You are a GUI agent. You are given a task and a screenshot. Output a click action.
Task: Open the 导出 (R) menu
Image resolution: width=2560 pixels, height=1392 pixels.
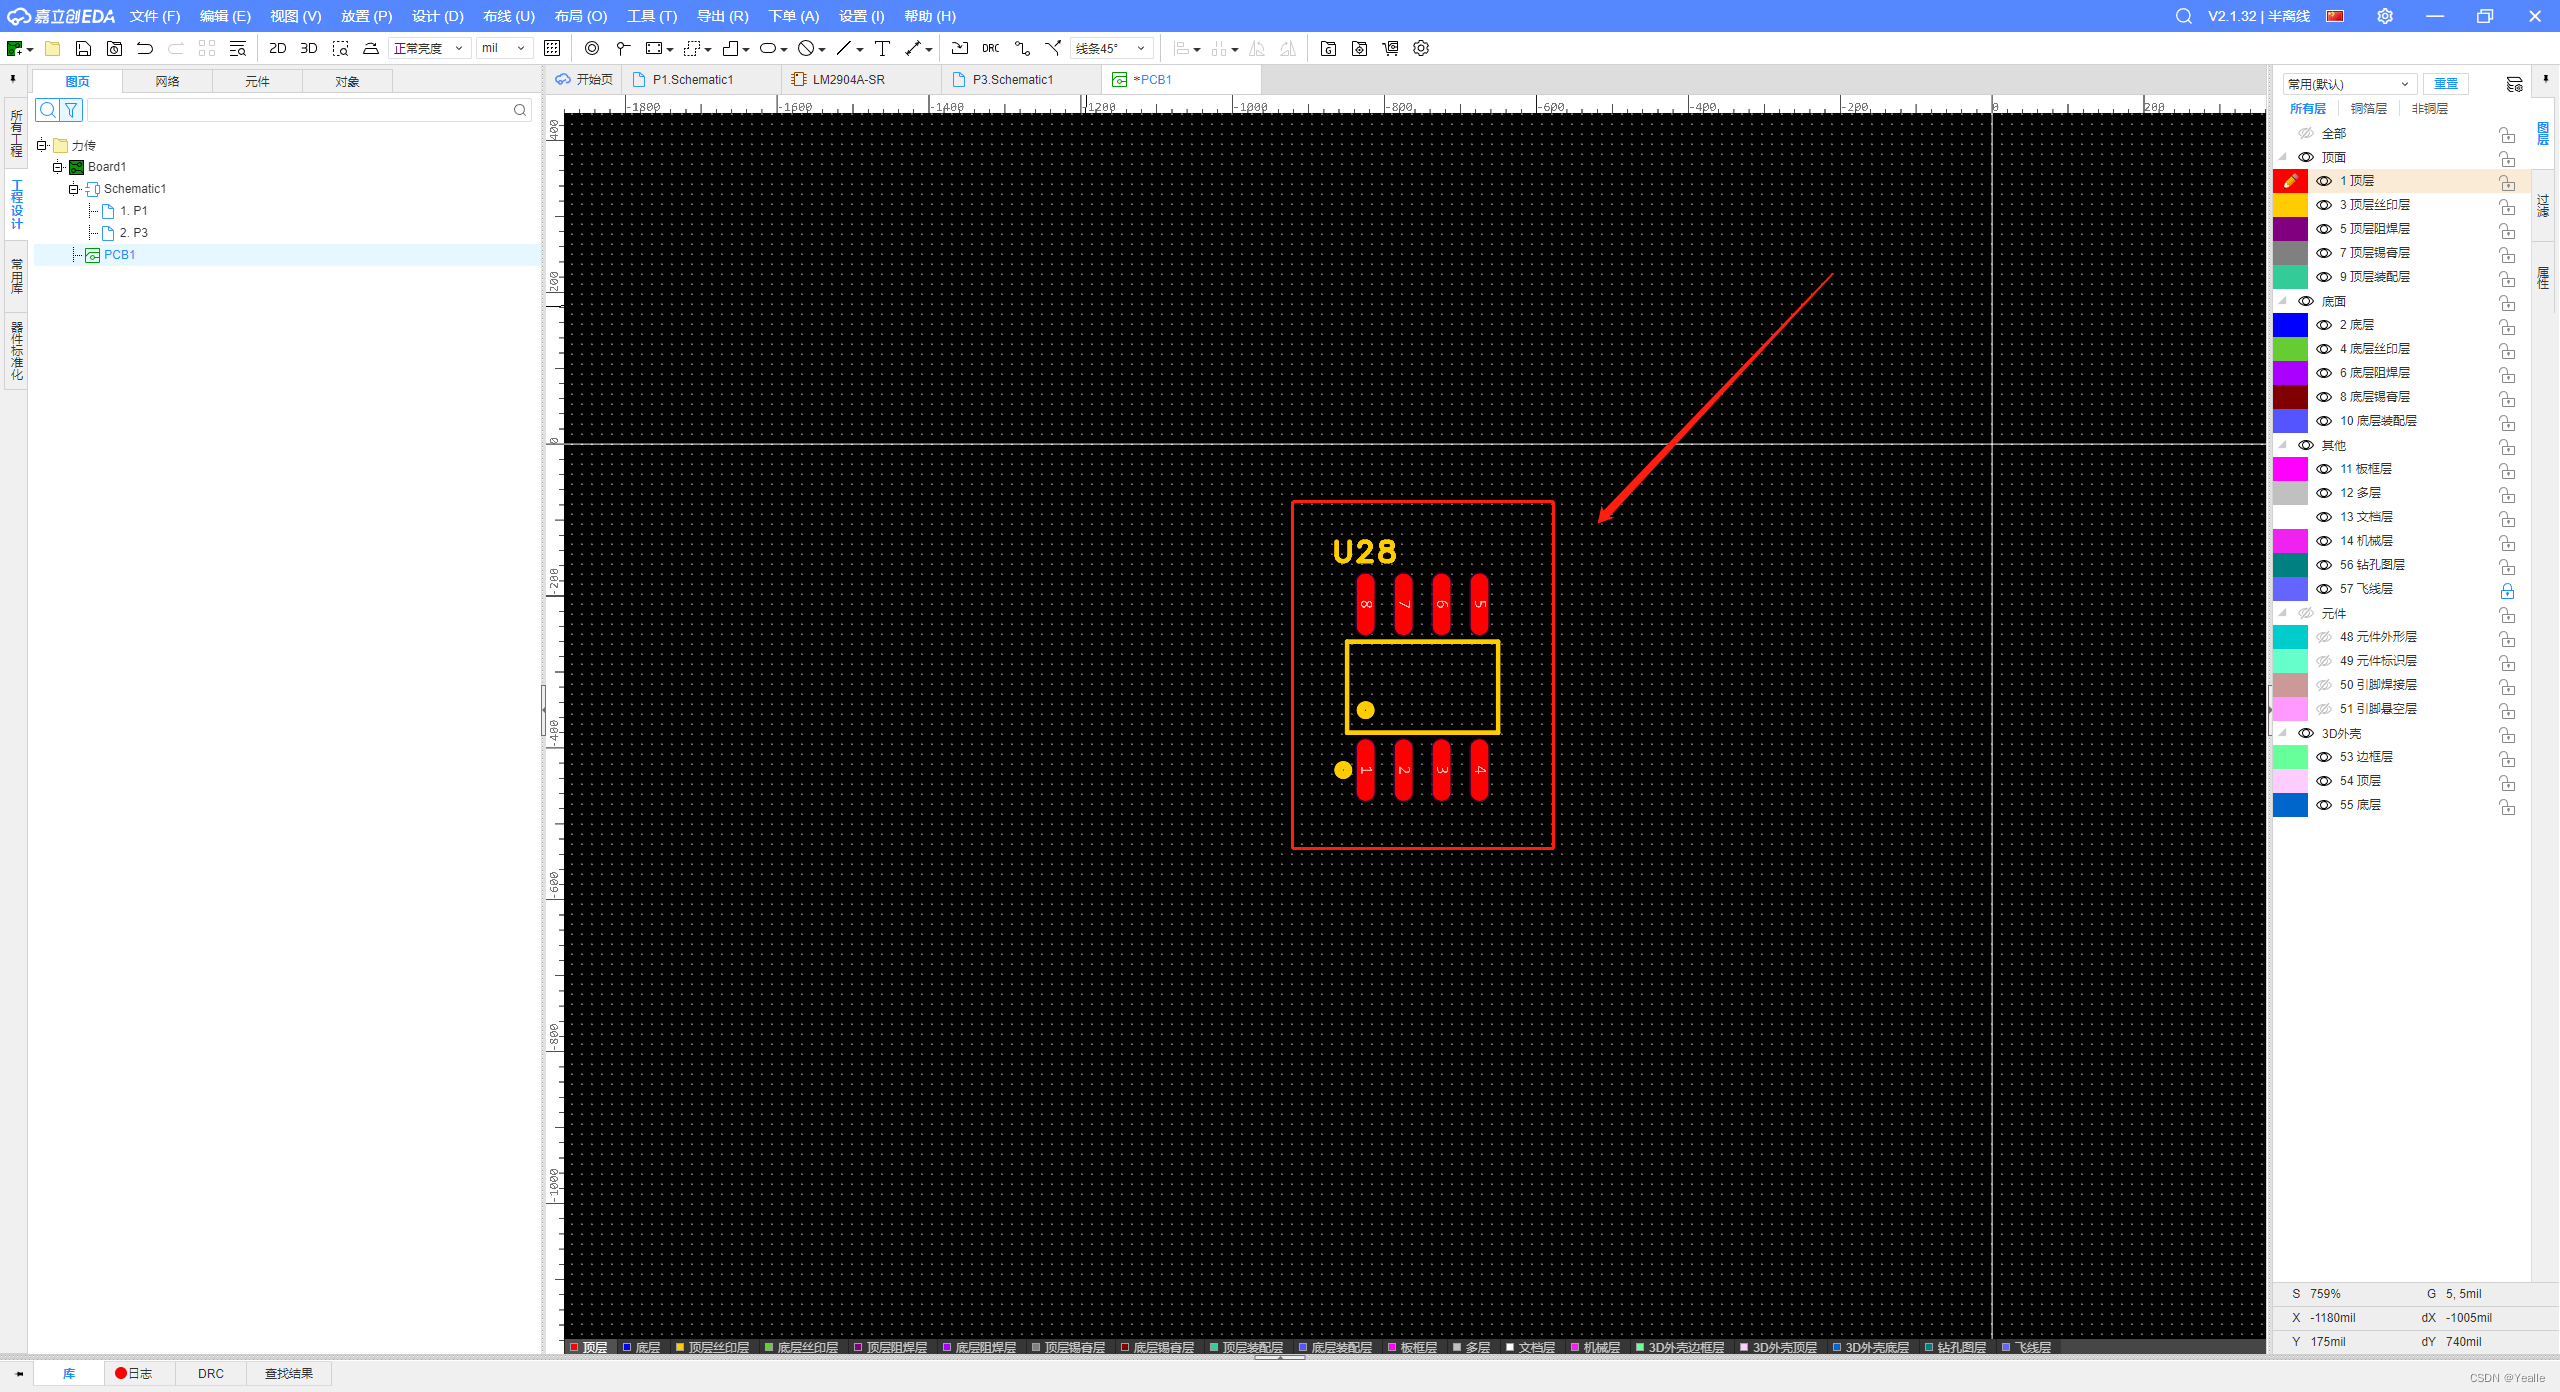pos(723,16)
